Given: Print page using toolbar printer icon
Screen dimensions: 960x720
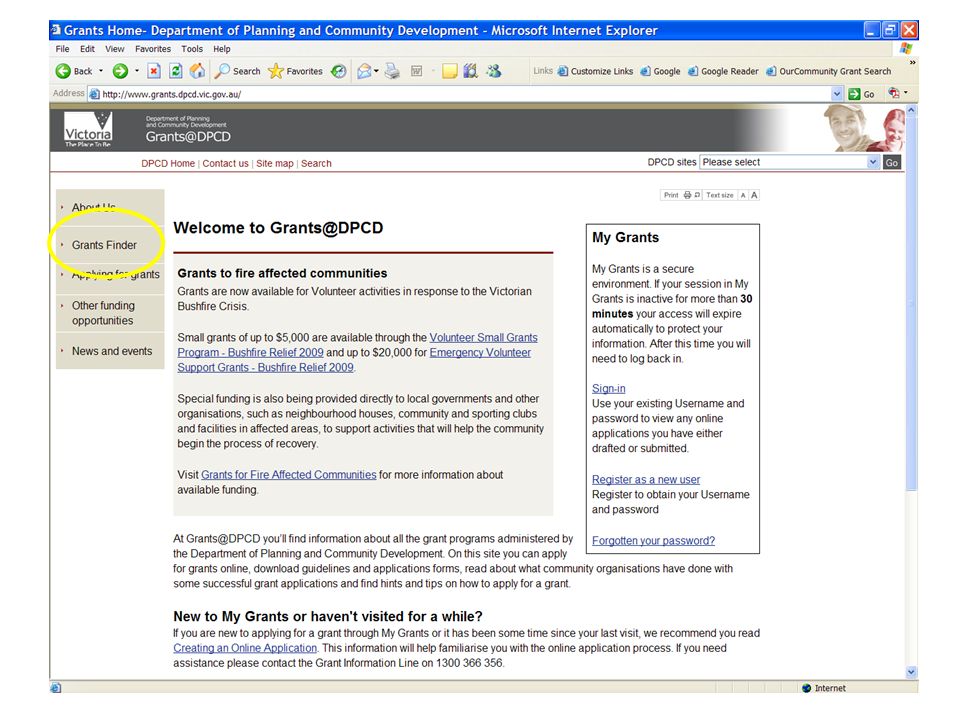Looking at the screenshot, I should pos(392,72).
